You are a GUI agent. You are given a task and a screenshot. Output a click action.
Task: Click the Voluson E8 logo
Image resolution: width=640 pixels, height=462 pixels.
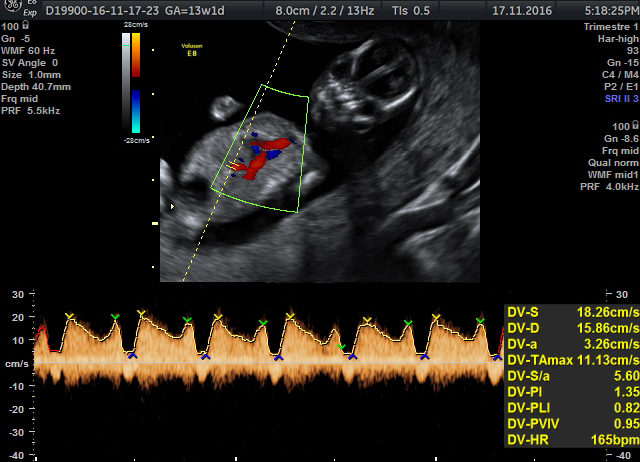[192, 49]
